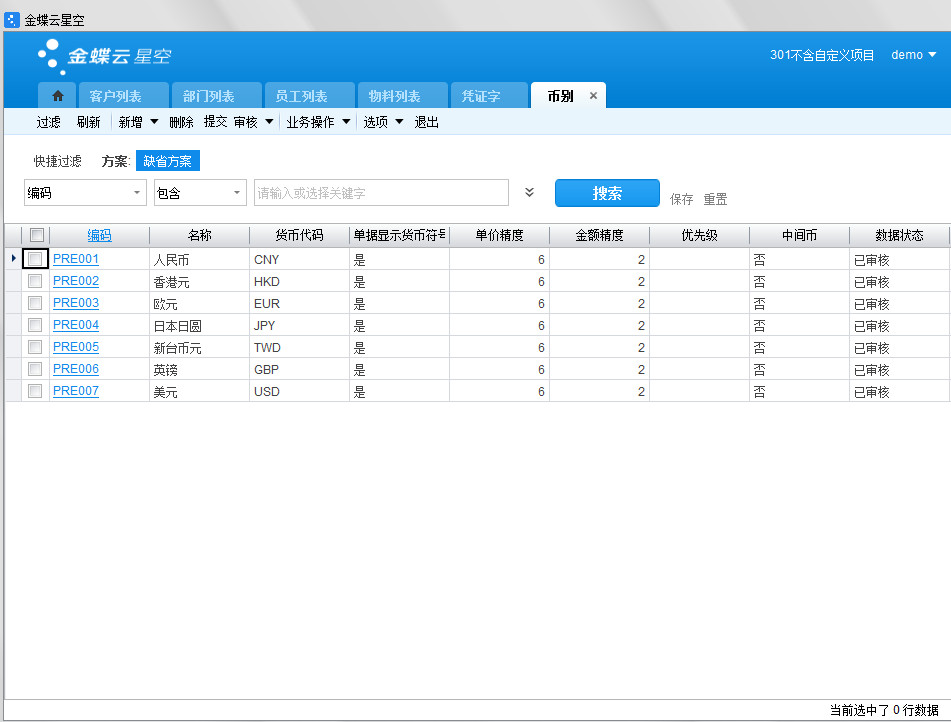
Task: Click 刷新 in the toolbar
Action: coord(88,122)
